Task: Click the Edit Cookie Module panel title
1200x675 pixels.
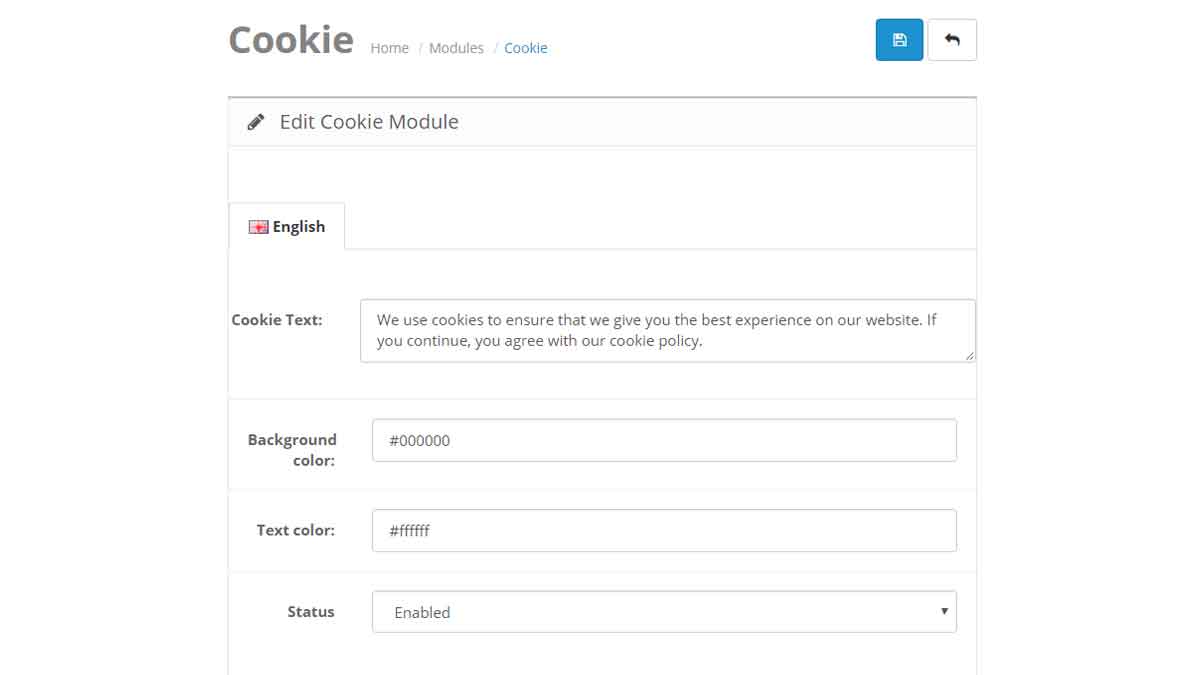Action: pos(369,122)
